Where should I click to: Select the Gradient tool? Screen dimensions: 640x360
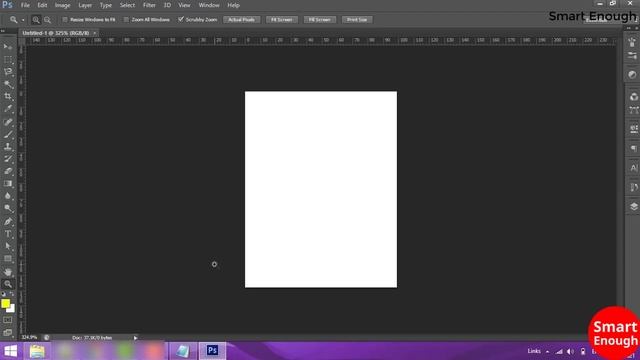coord(8,184)
